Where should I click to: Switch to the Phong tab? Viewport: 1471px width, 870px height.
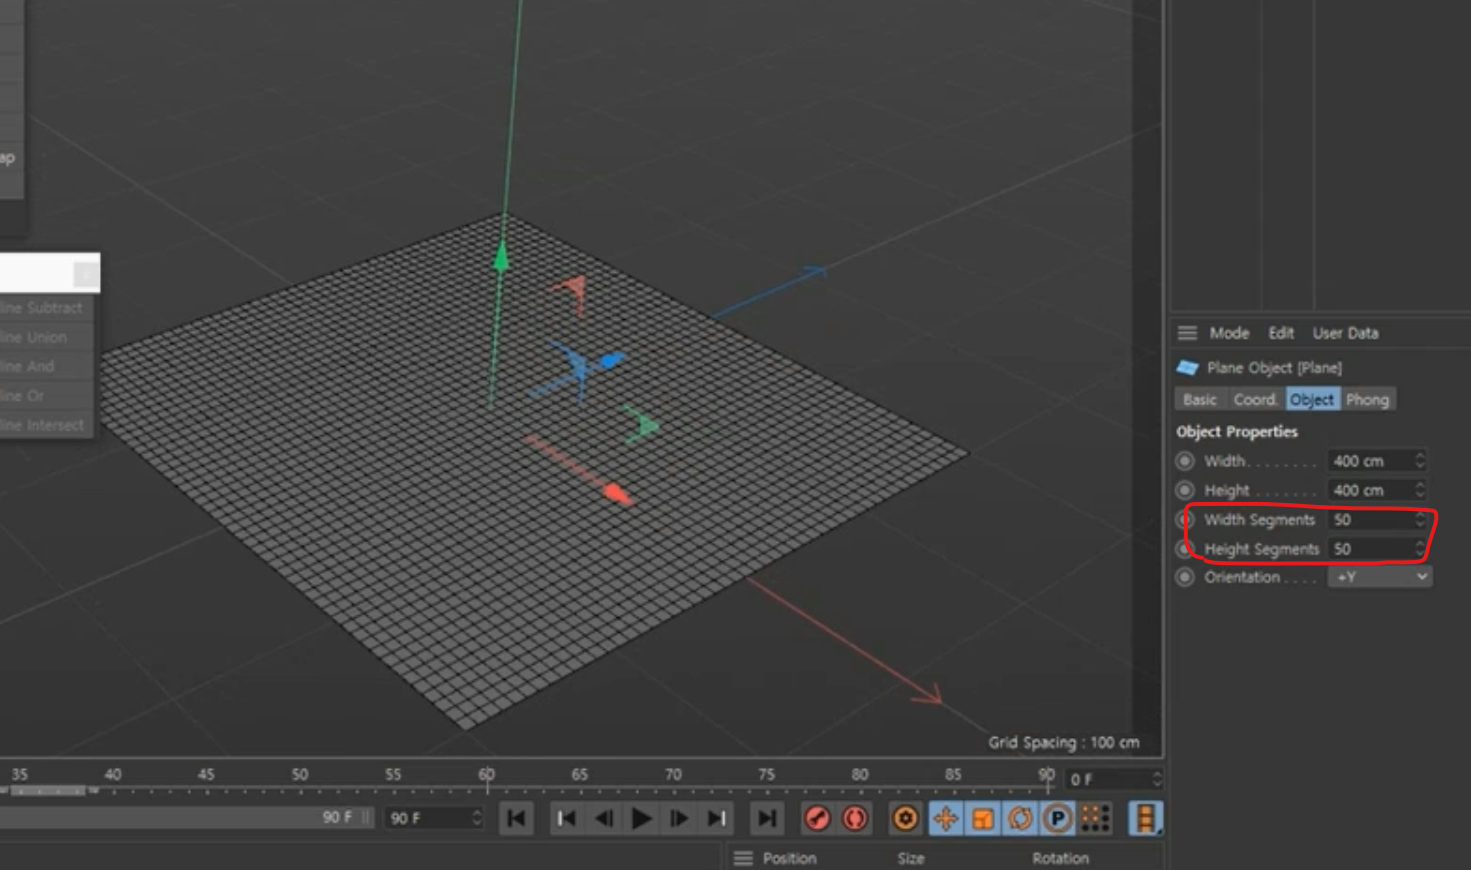1367,399
